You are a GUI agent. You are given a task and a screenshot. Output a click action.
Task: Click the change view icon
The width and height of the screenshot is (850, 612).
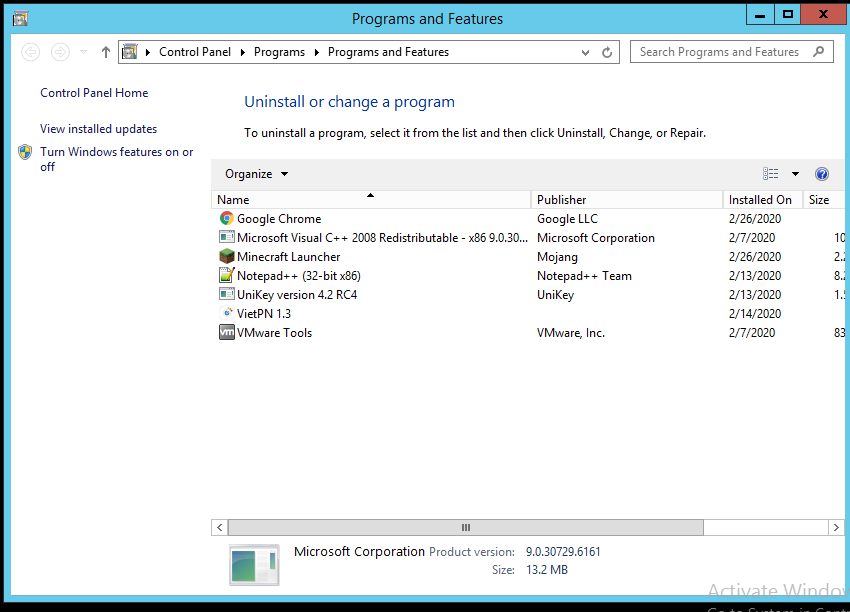click(770, 174)
